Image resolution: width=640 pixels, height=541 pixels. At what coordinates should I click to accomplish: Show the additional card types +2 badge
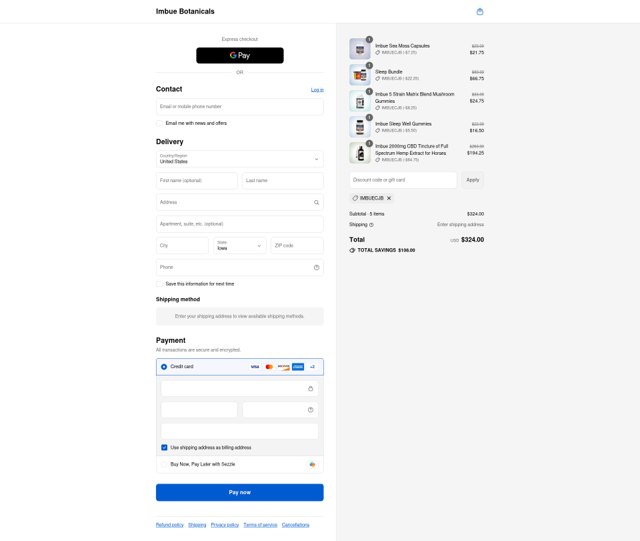312,367
